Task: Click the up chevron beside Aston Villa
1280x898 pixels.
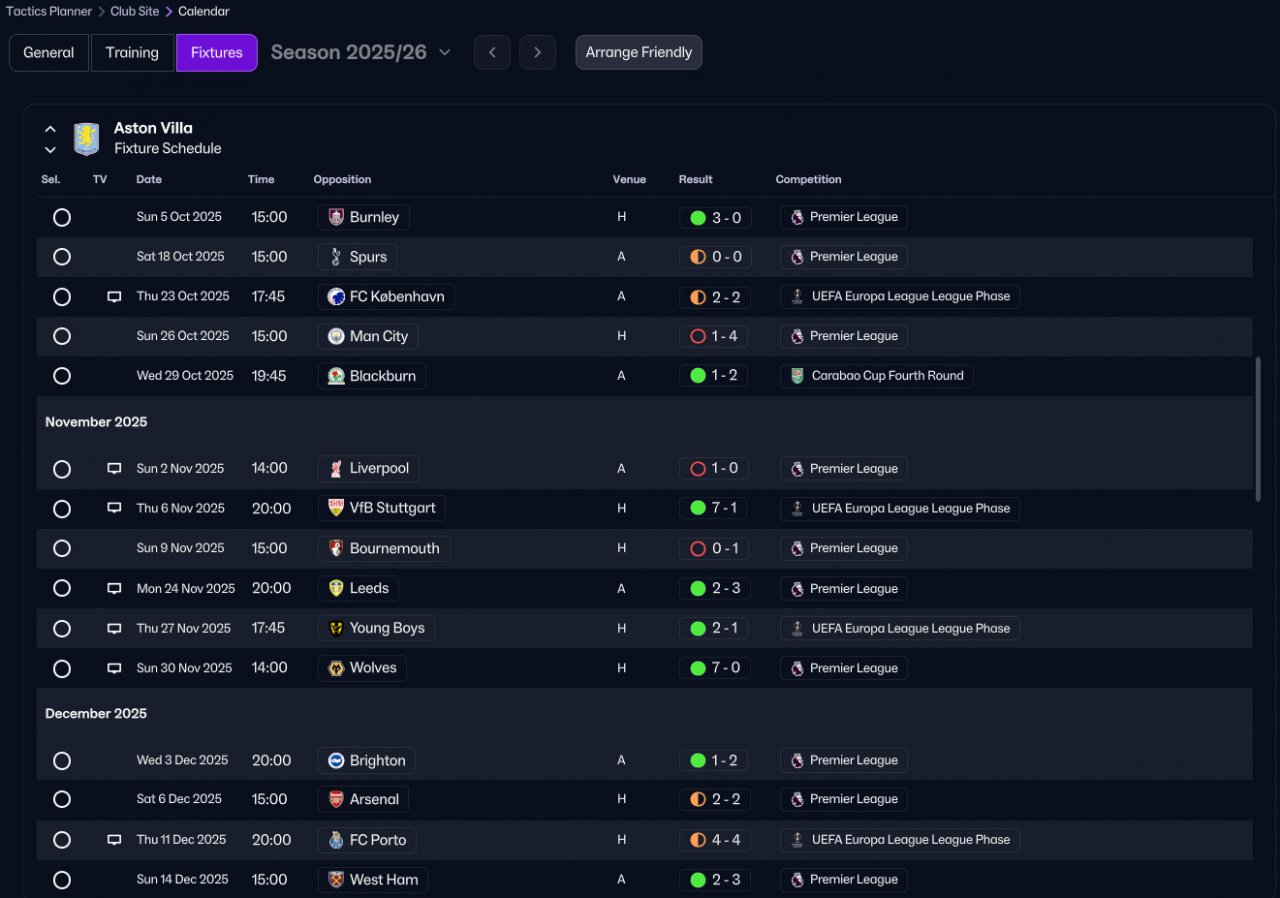Action: [50, 129]
